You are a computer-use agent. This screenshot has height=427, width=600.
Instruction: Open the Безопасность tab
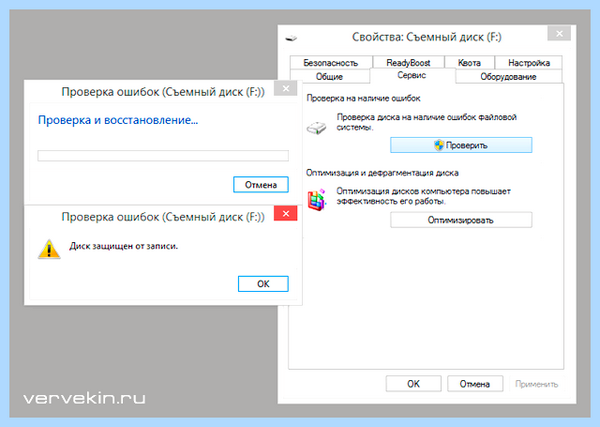click(331, 63)
